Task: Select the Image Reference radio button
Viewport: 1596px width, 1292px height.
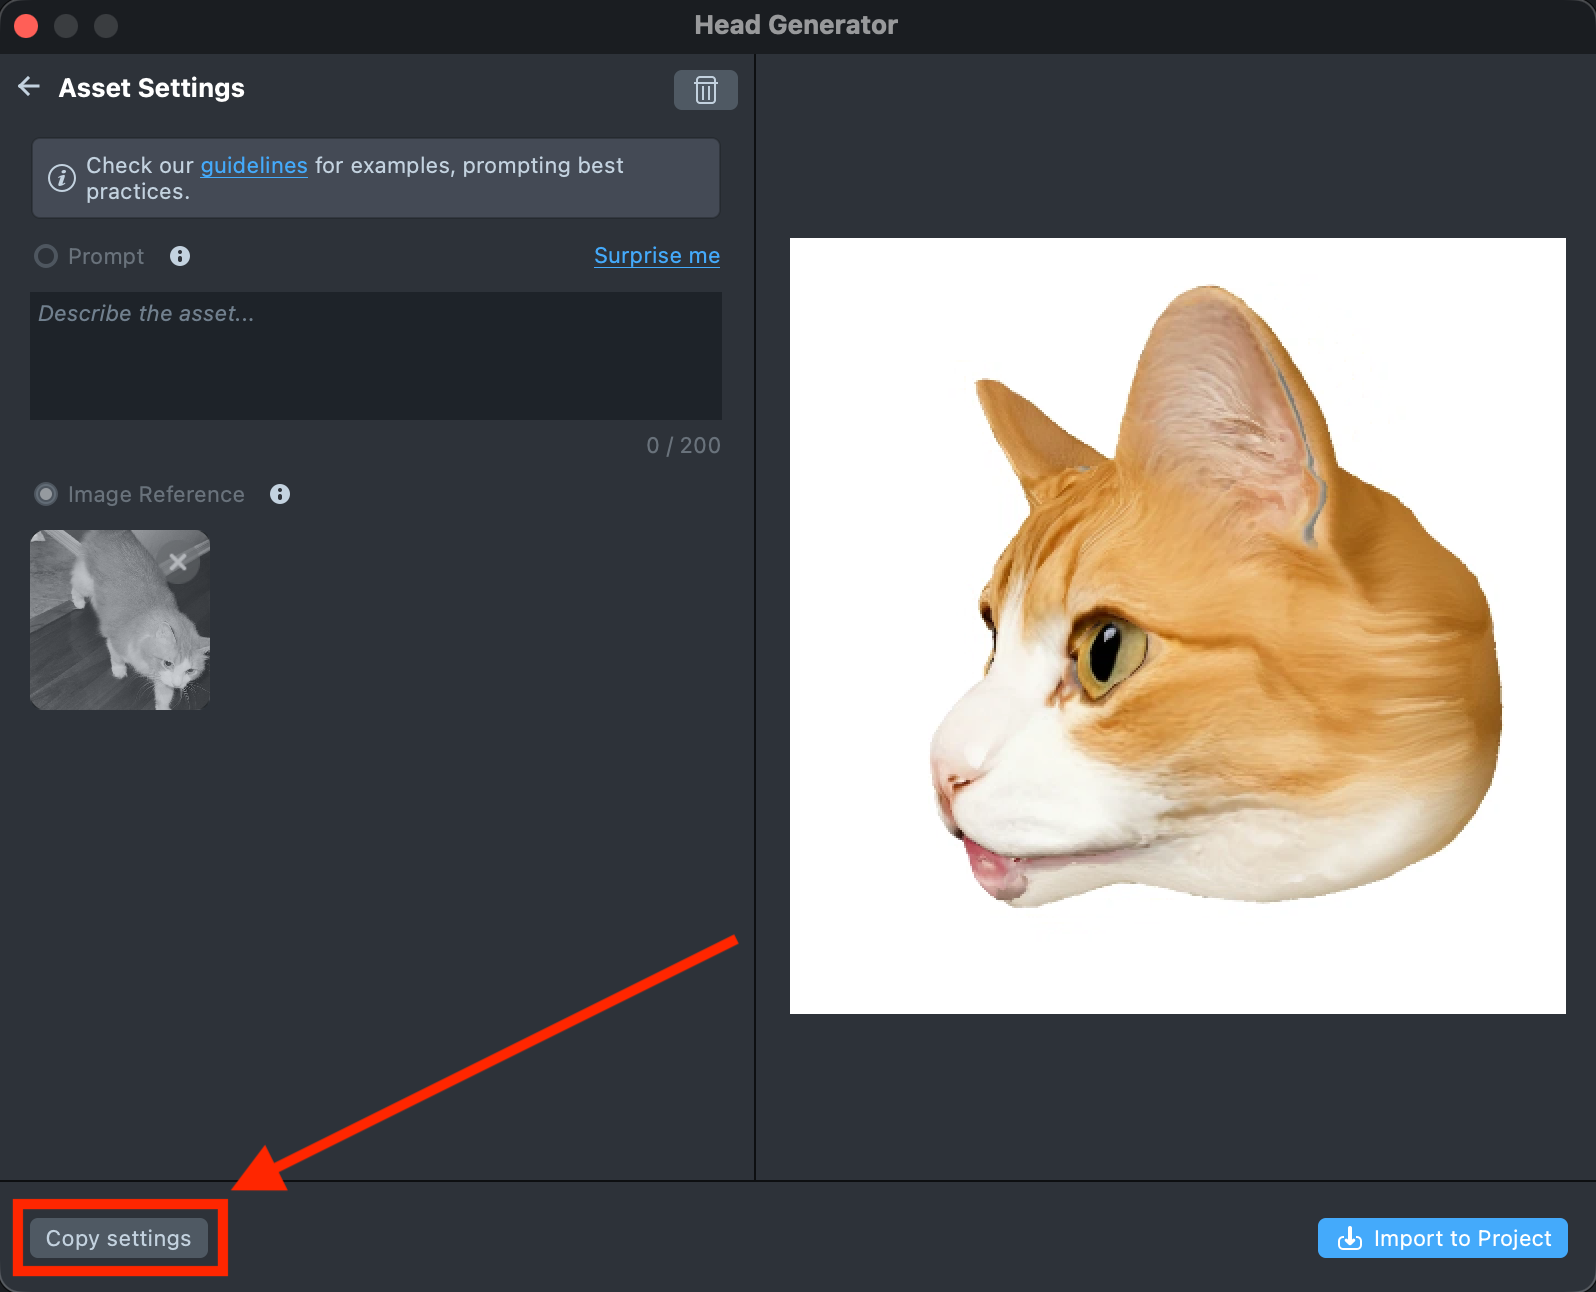Action: pyautogui.click(x=46, y=494)
